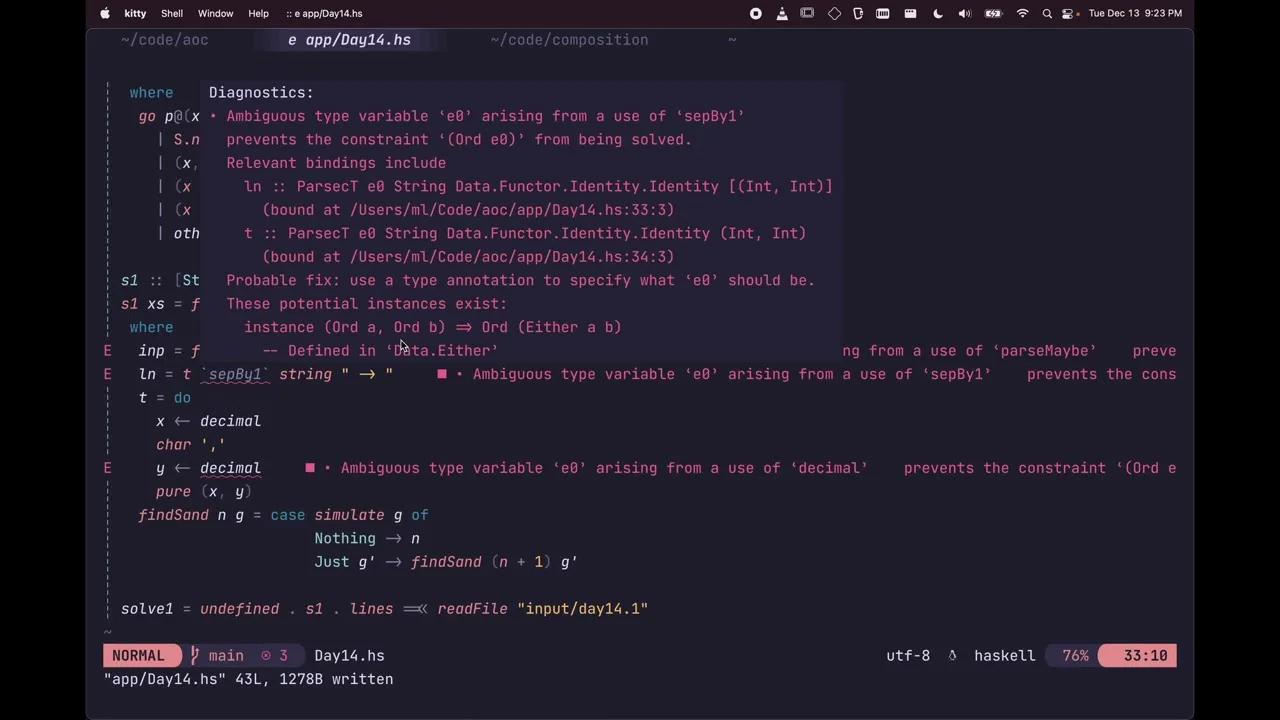Switch to the ~/code/aoc tab
Image resolution: width=1280 pixels, height=720 pixels.
click(x=164, y=40)
